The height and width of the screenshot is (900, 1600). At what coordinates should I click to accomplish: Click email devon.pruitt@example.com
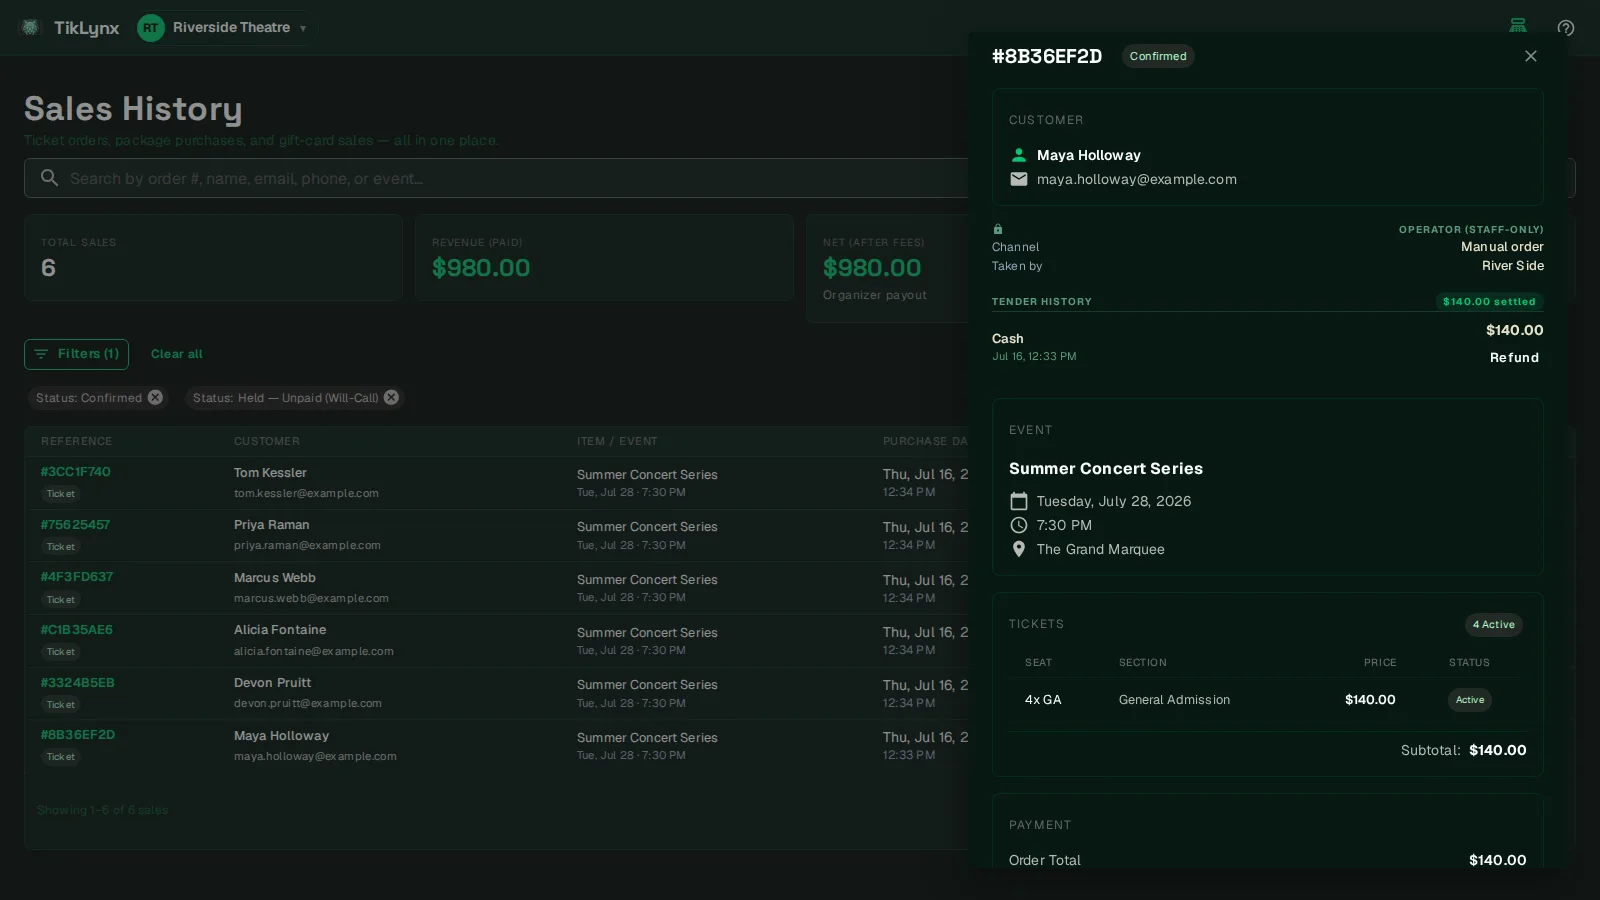308,703
